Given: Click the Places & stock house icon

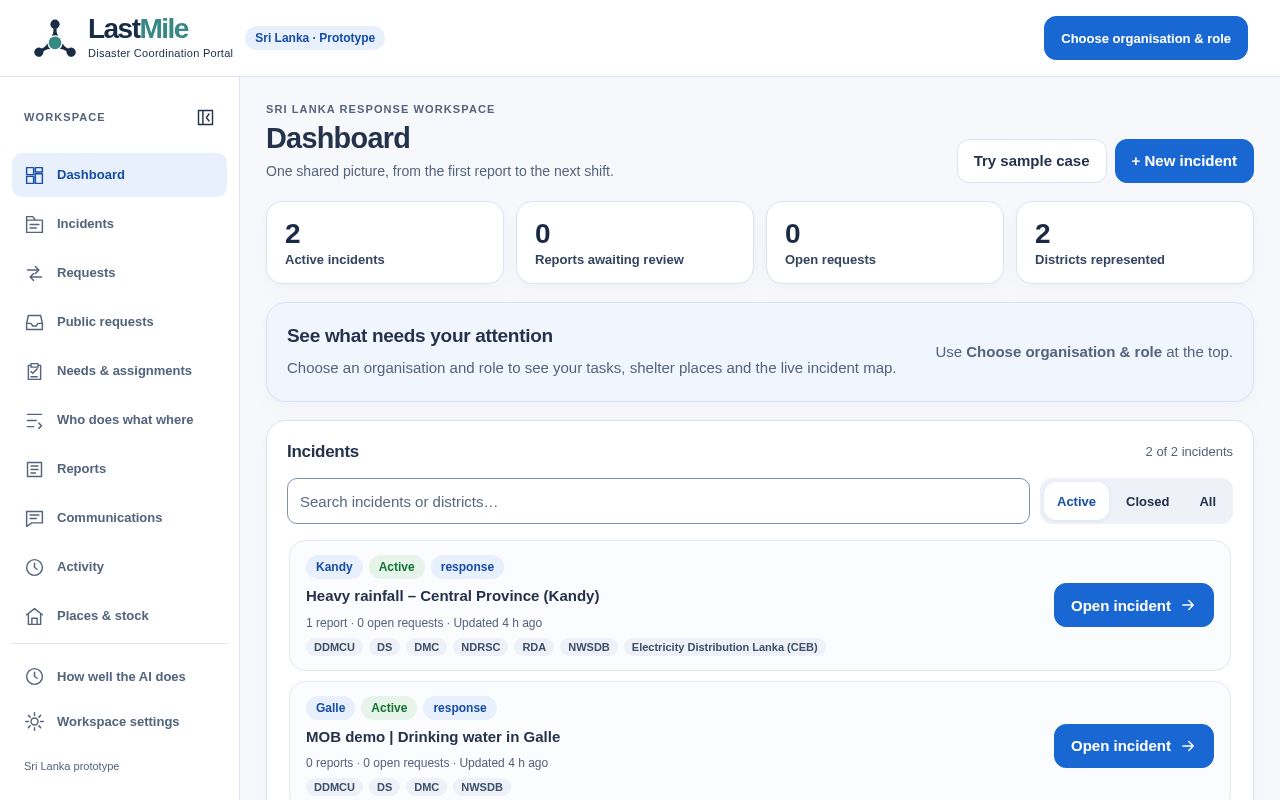Looking at the screenshot, I should click(x=34, y=616).
